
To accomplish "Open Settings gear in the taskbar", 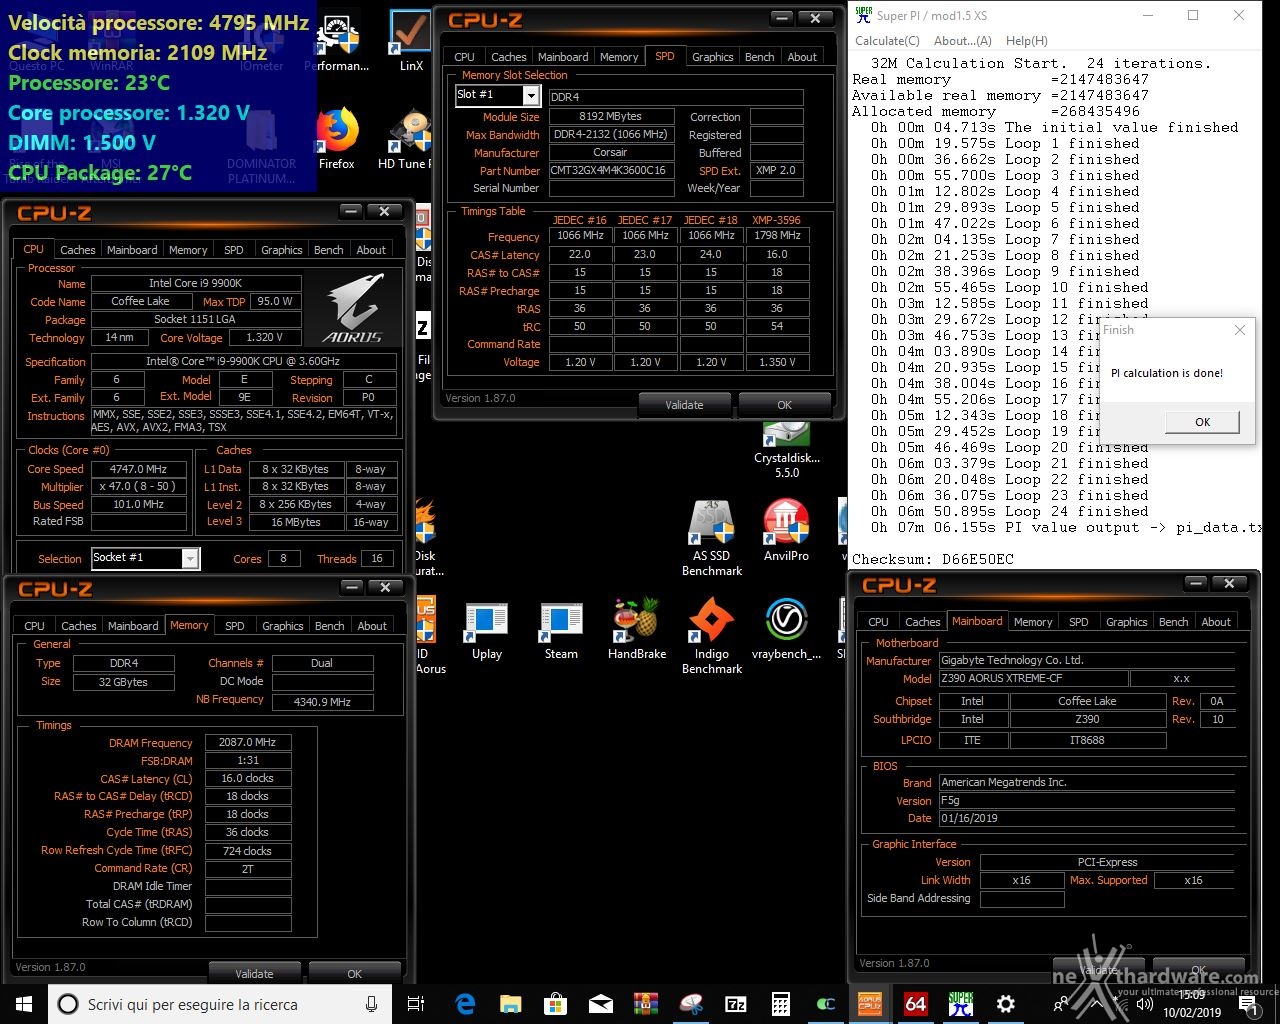I will coord(1005,1004).
